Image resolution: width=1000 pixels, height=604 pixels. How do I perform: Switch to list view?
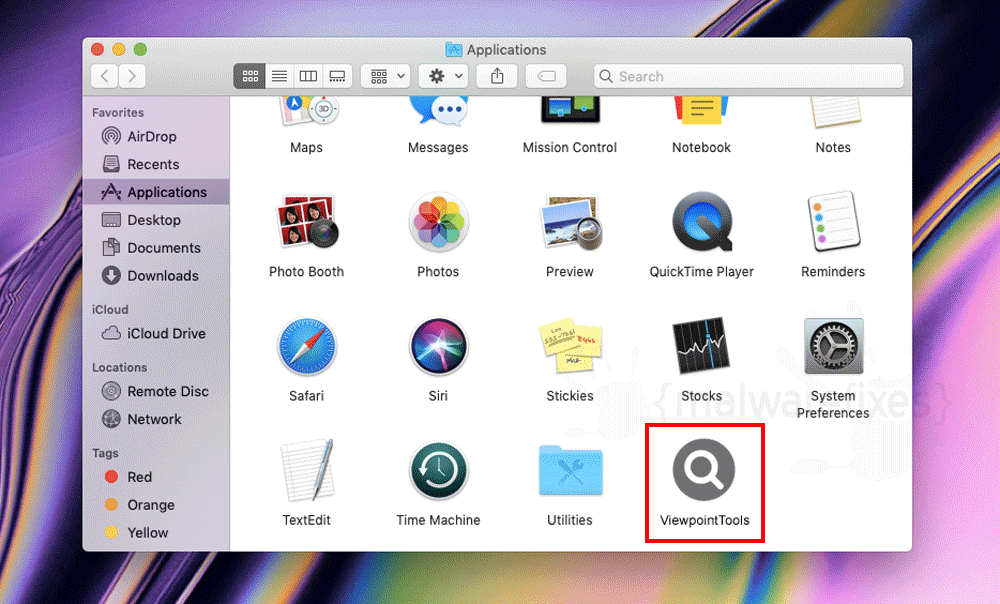[x=279, y=77]
